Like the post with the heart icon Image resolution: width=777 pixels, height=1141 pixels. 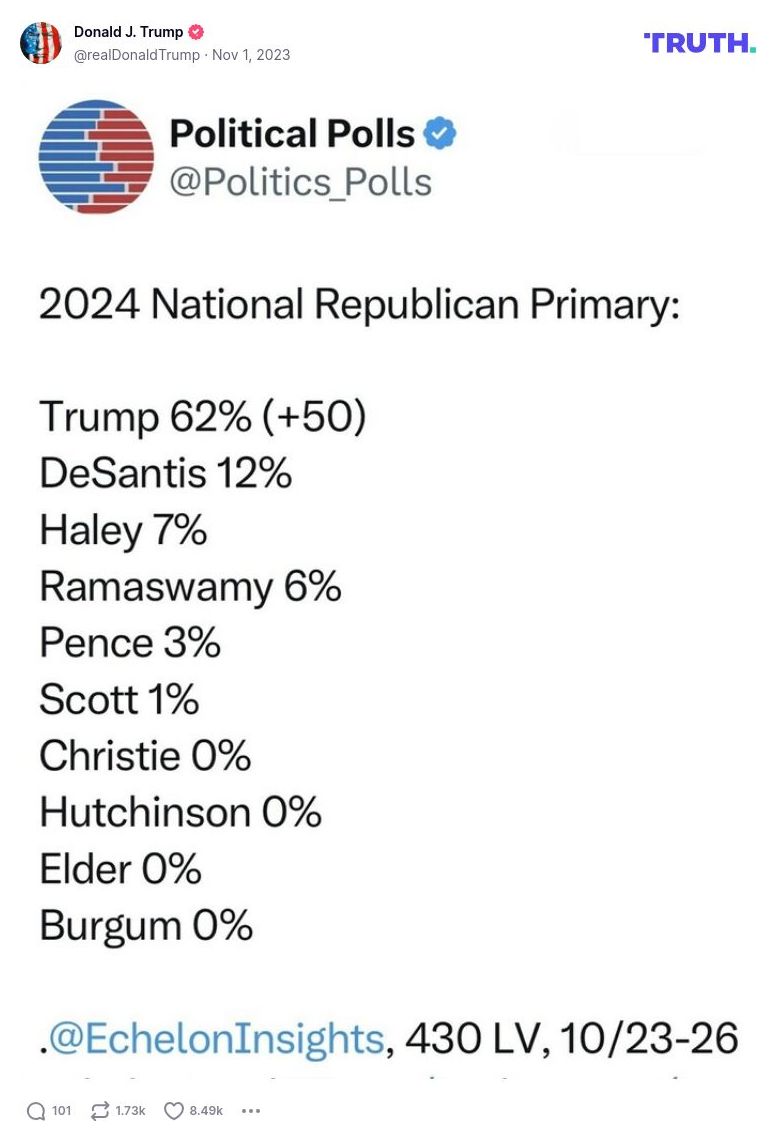174,1111
